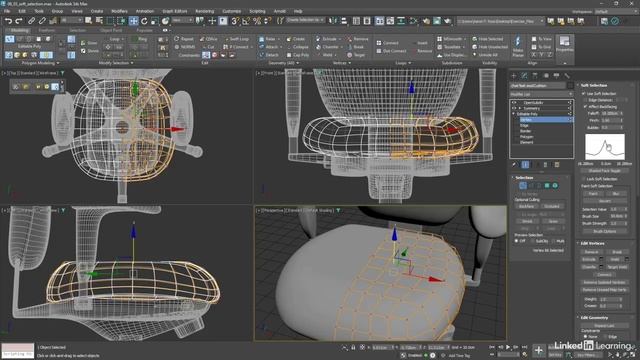Toggle the Percent Snap icon
The image size is (640, 360).
pyautogui.click(x=257, y=21)
